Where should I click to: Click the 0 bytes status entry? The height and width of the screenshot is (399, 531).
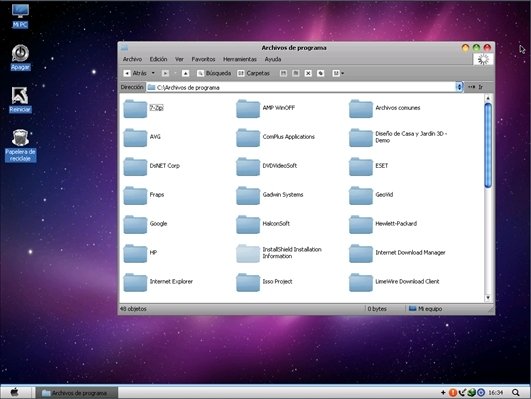coord(377,309)
